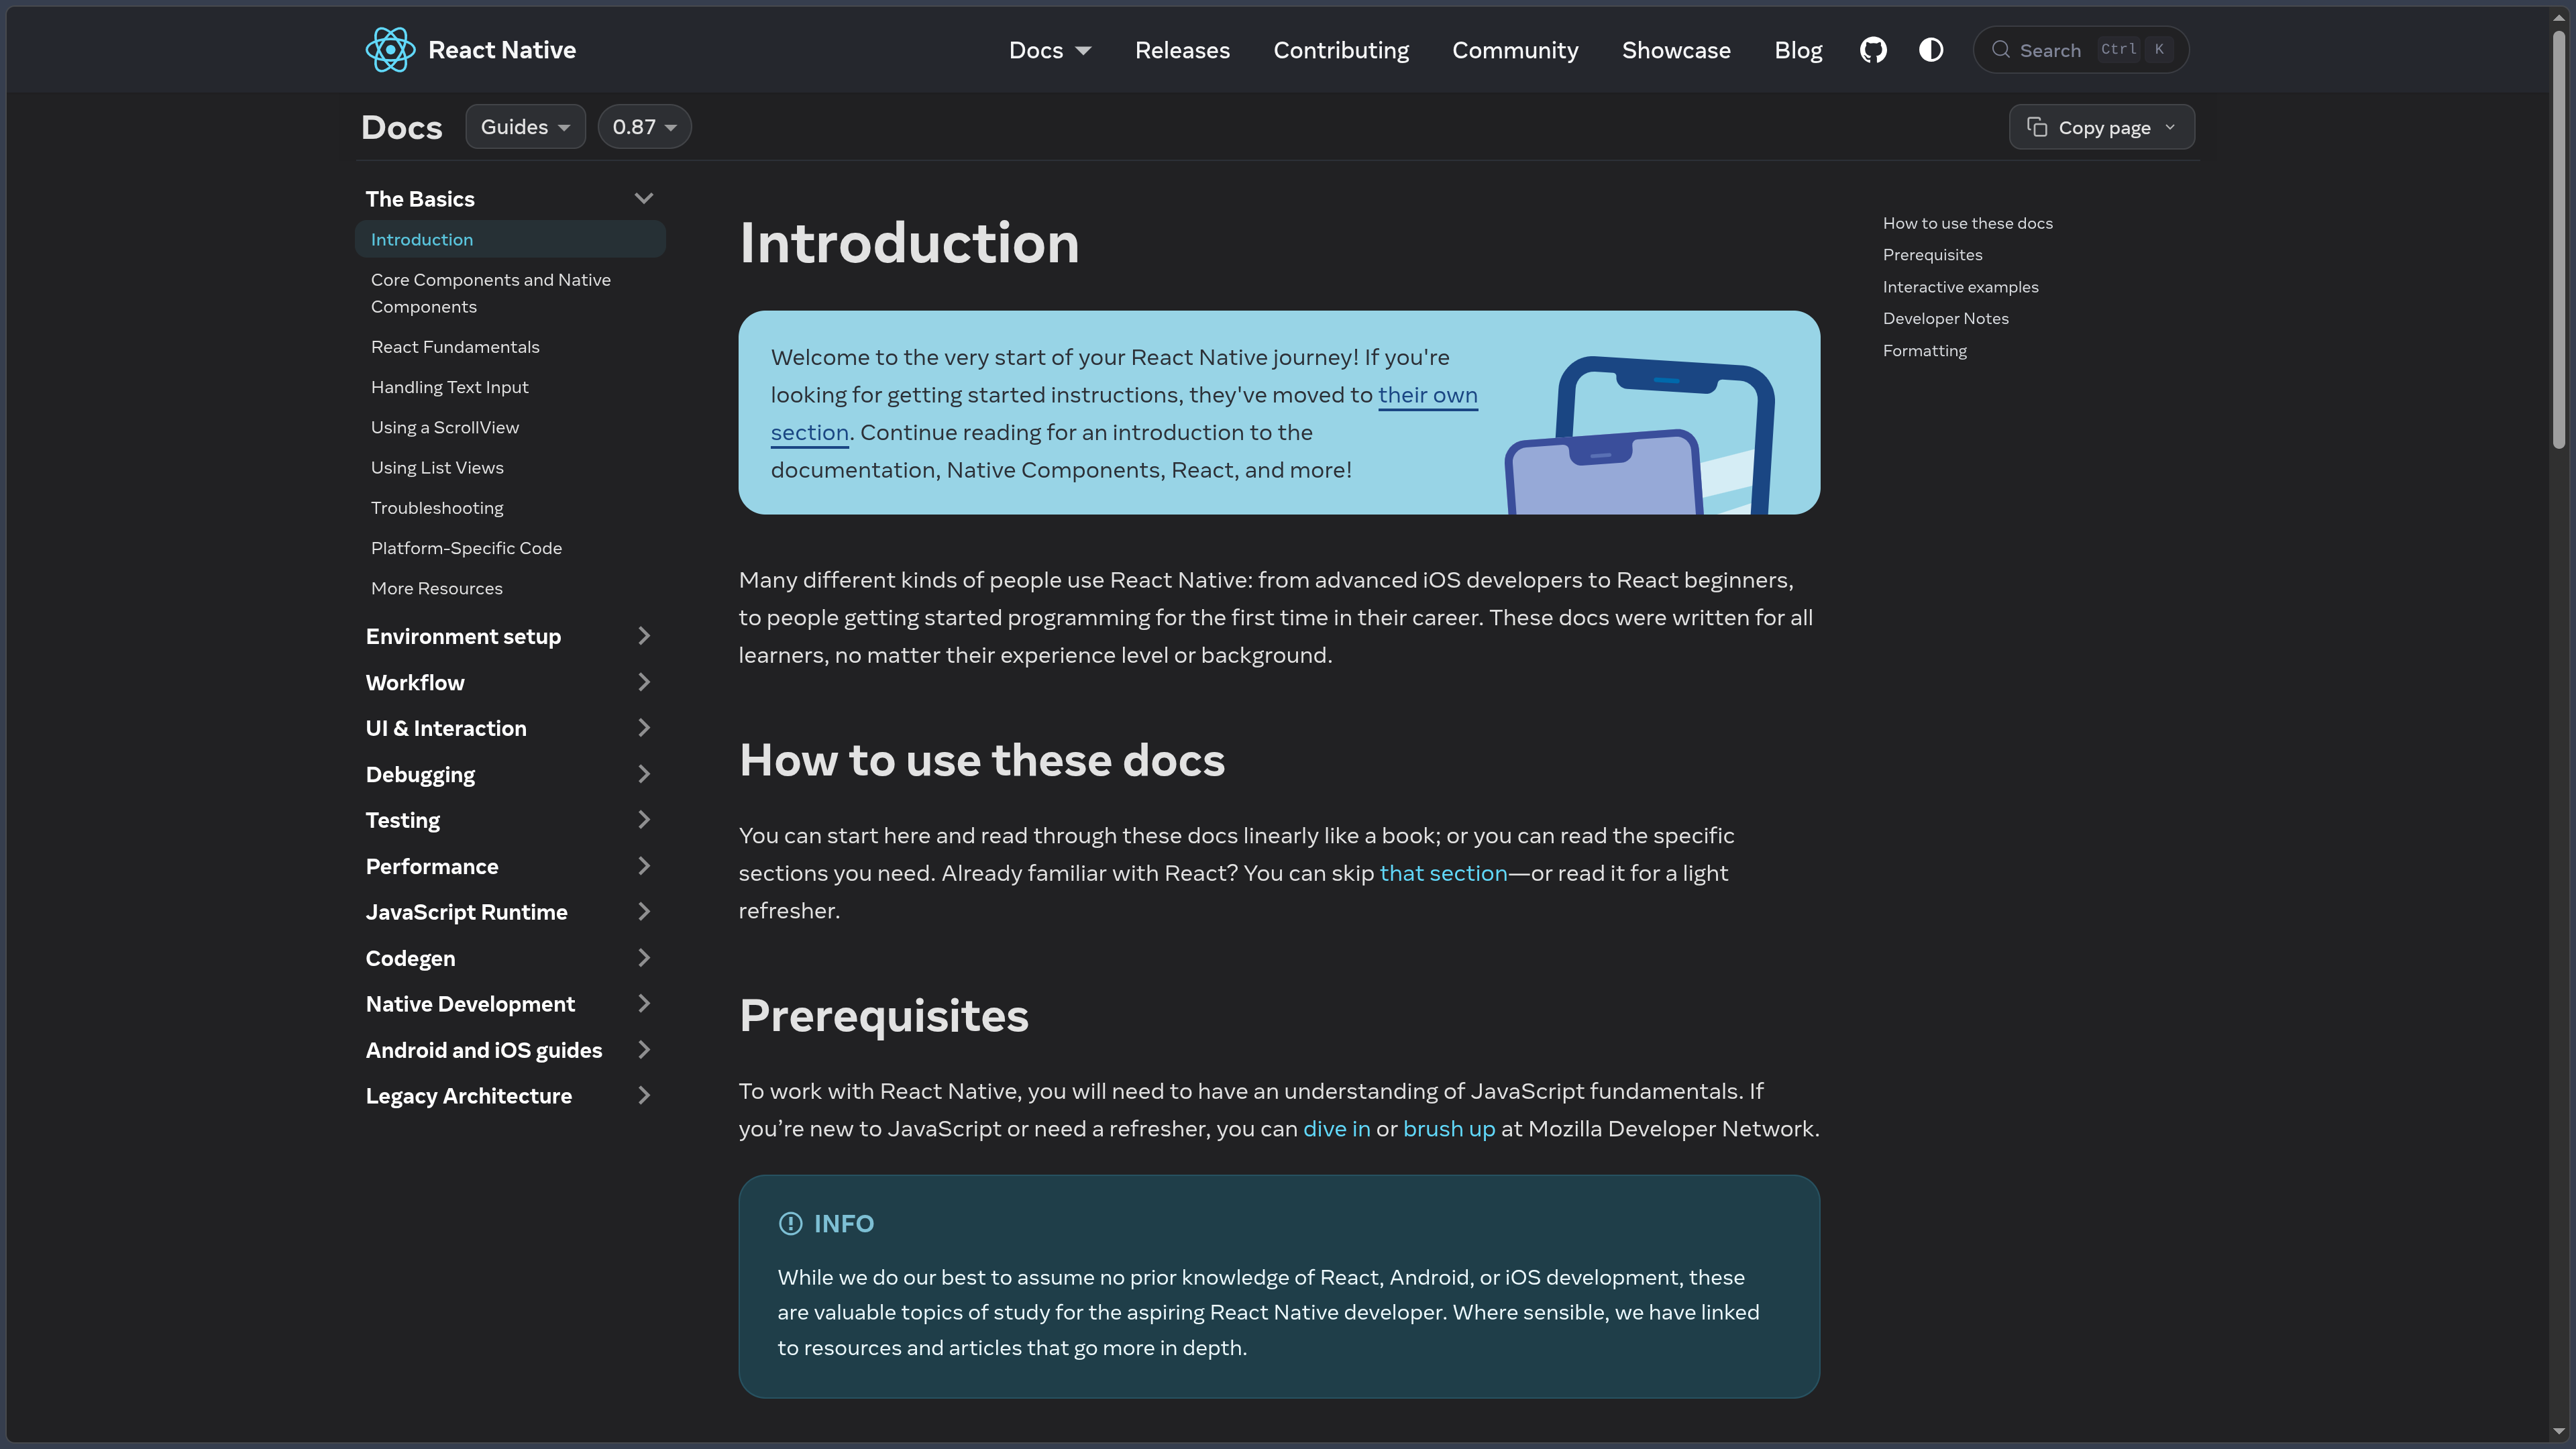Open the 0.87 version dropdown
The height and width of the screenshot is (1449, 2576).
coord(644,127)
